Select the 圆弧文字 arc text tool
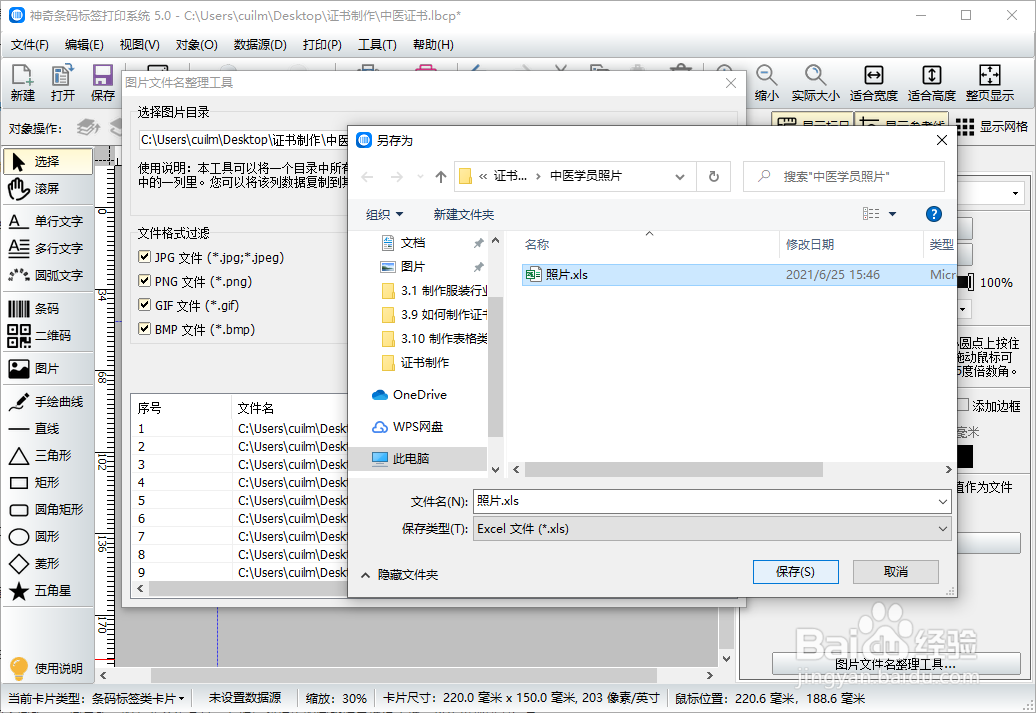This screenshot has height=713, width=1036. pyautogui.click(x=48, y=276)
